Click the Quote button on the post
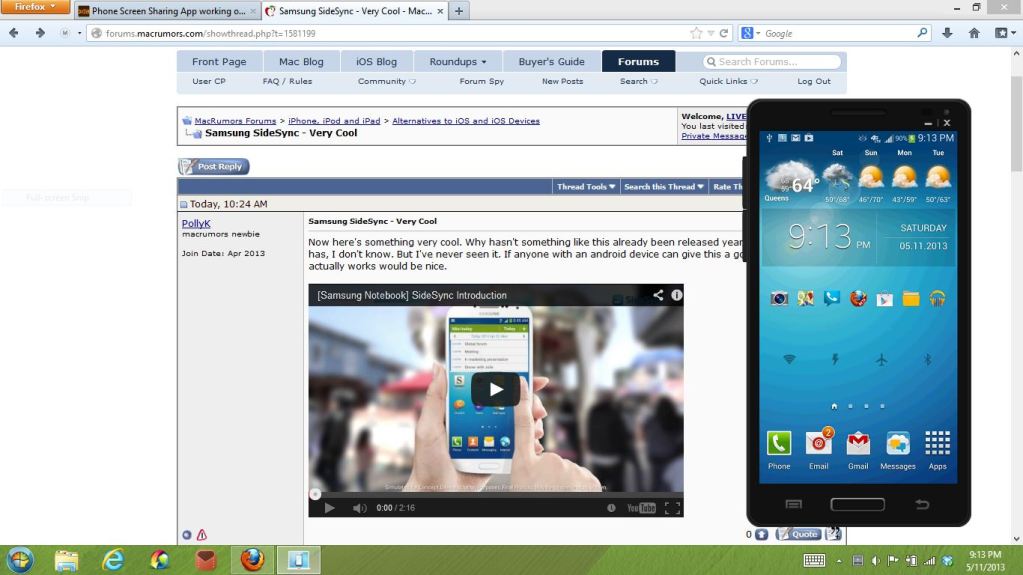Screen dimensions: 1023x575 point(799,534)
